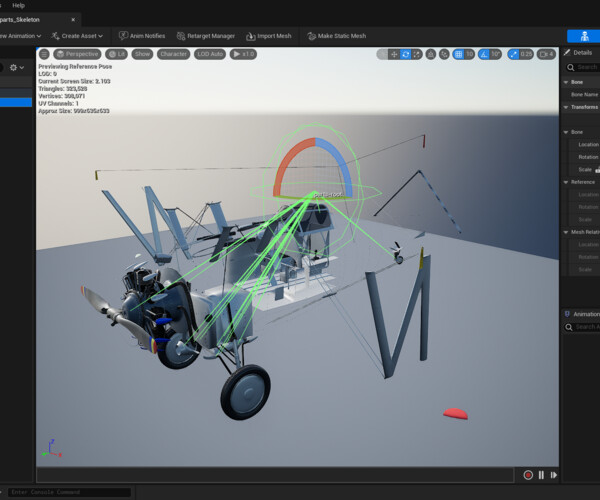Open the Perspective view mode dropdown
Image resolution: width=600 pixels, height=500 pixels.
(x=77, y=54)
